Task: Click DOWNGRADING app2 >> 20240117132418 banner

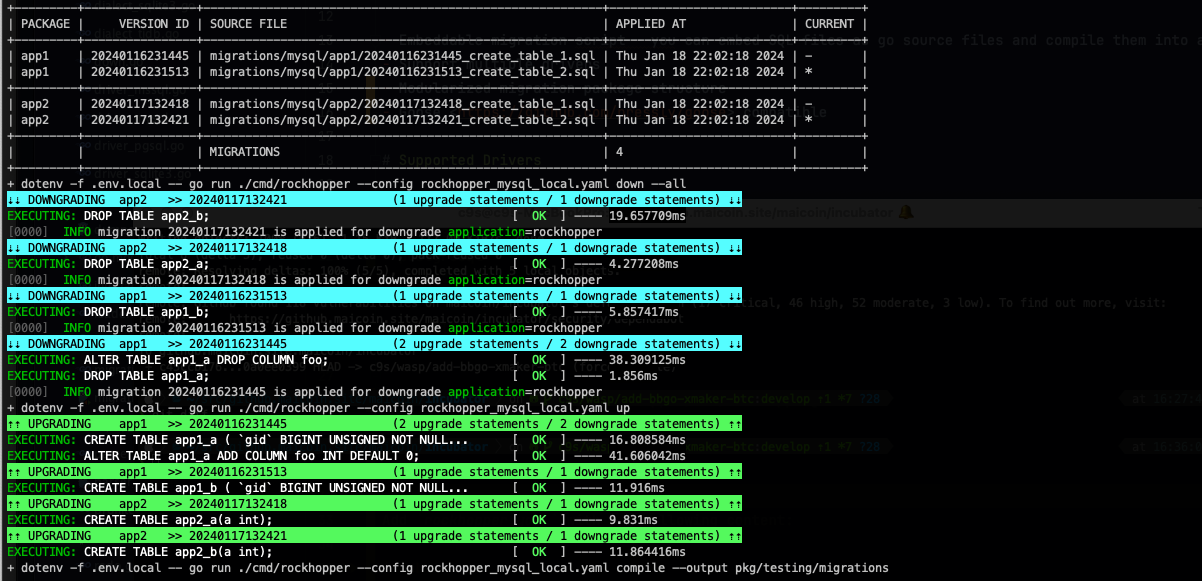Action: pos(375,249)
